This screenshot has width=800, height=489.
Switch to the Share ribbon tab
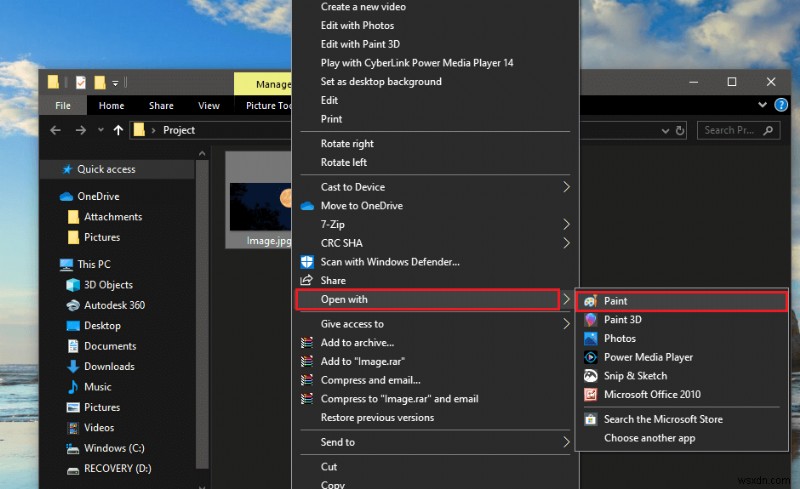pyautogui.click(x=161, y=106)
